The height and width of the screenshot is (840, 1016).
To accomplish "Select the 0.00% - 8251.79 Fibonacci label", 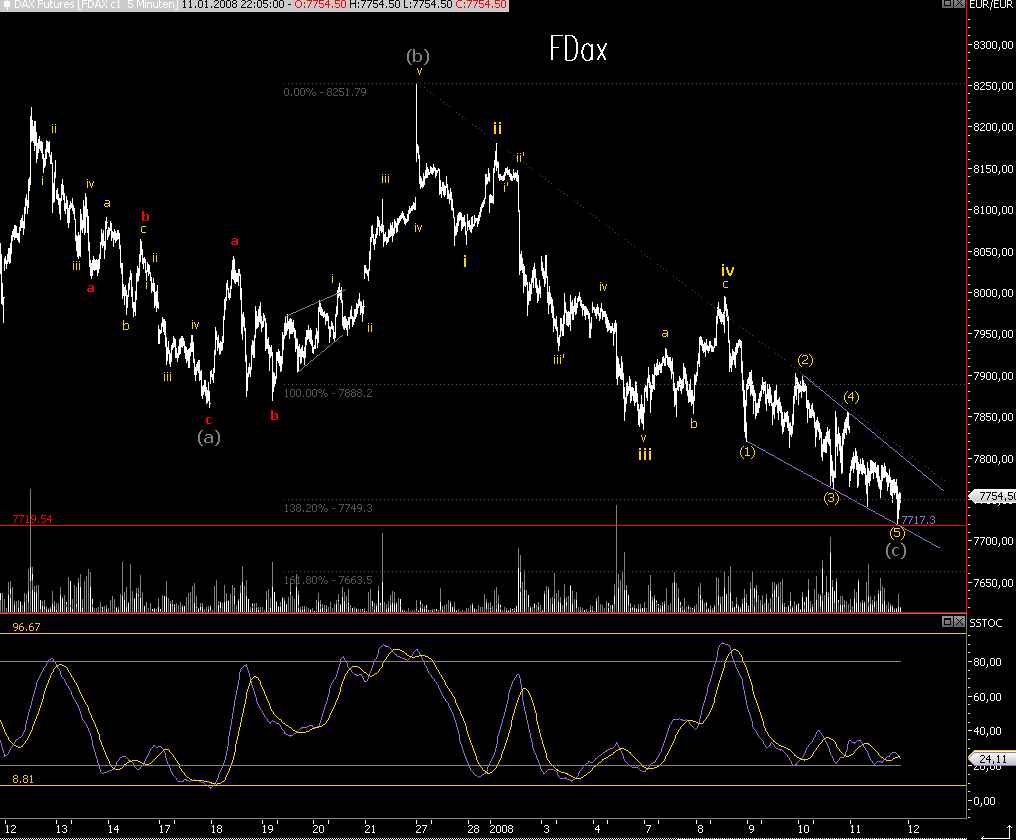I will (x=325, y=92).
